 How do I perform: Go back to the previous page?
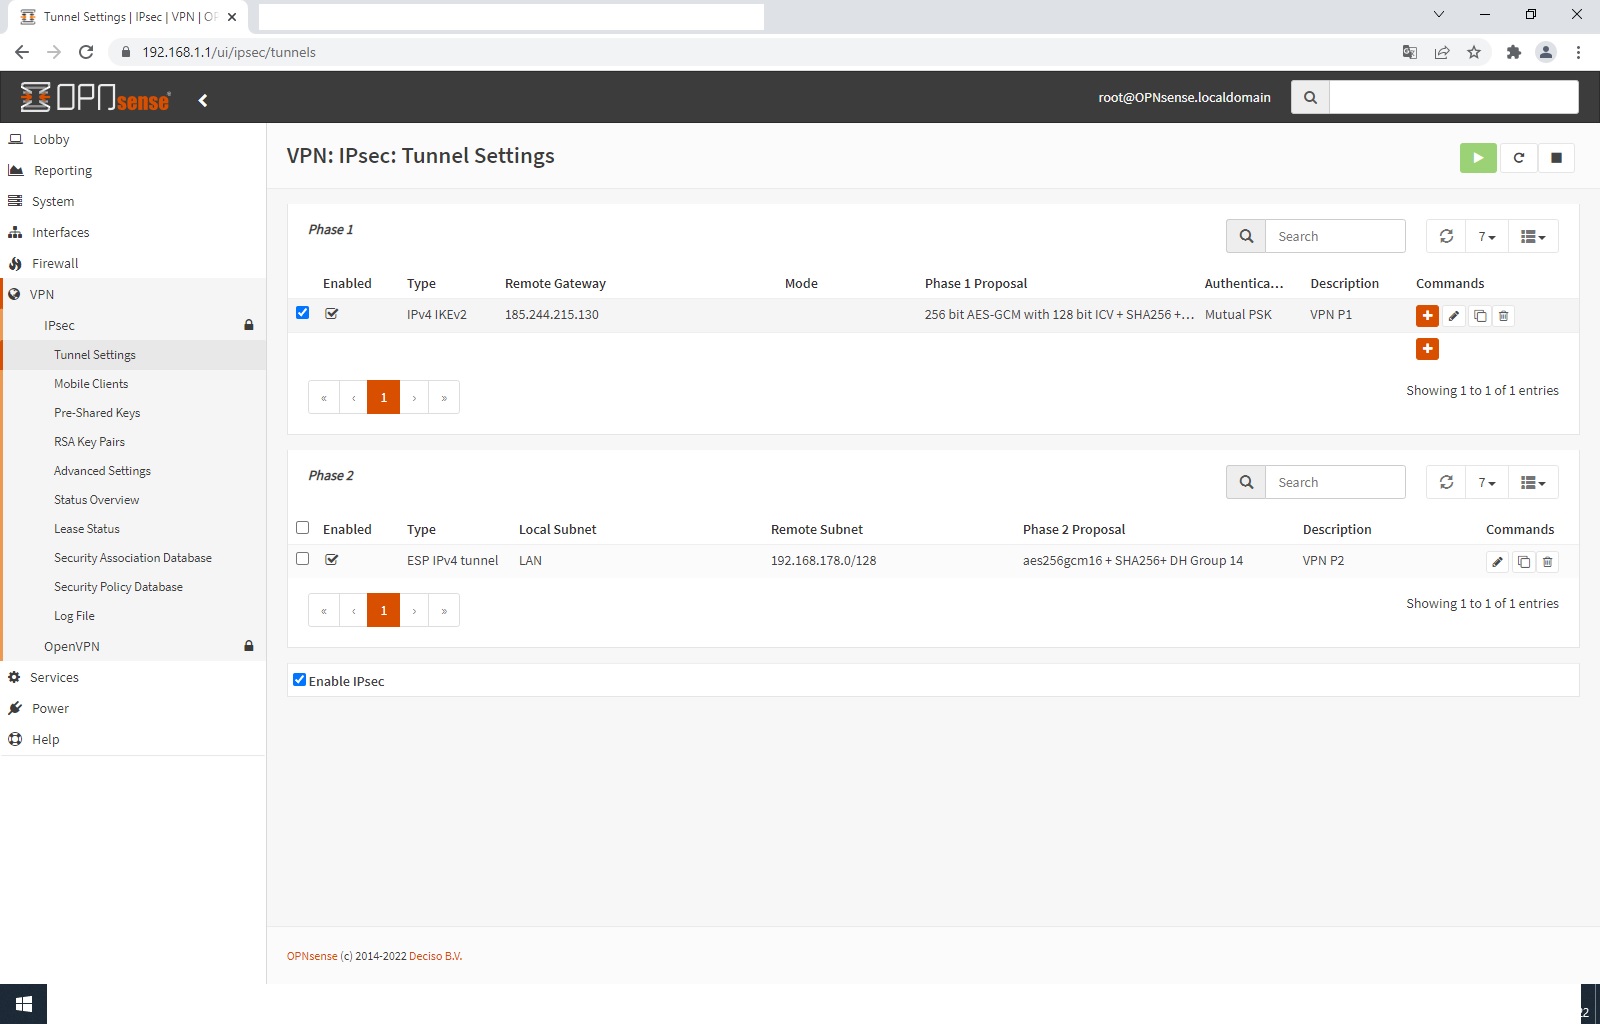click(22, 52)
